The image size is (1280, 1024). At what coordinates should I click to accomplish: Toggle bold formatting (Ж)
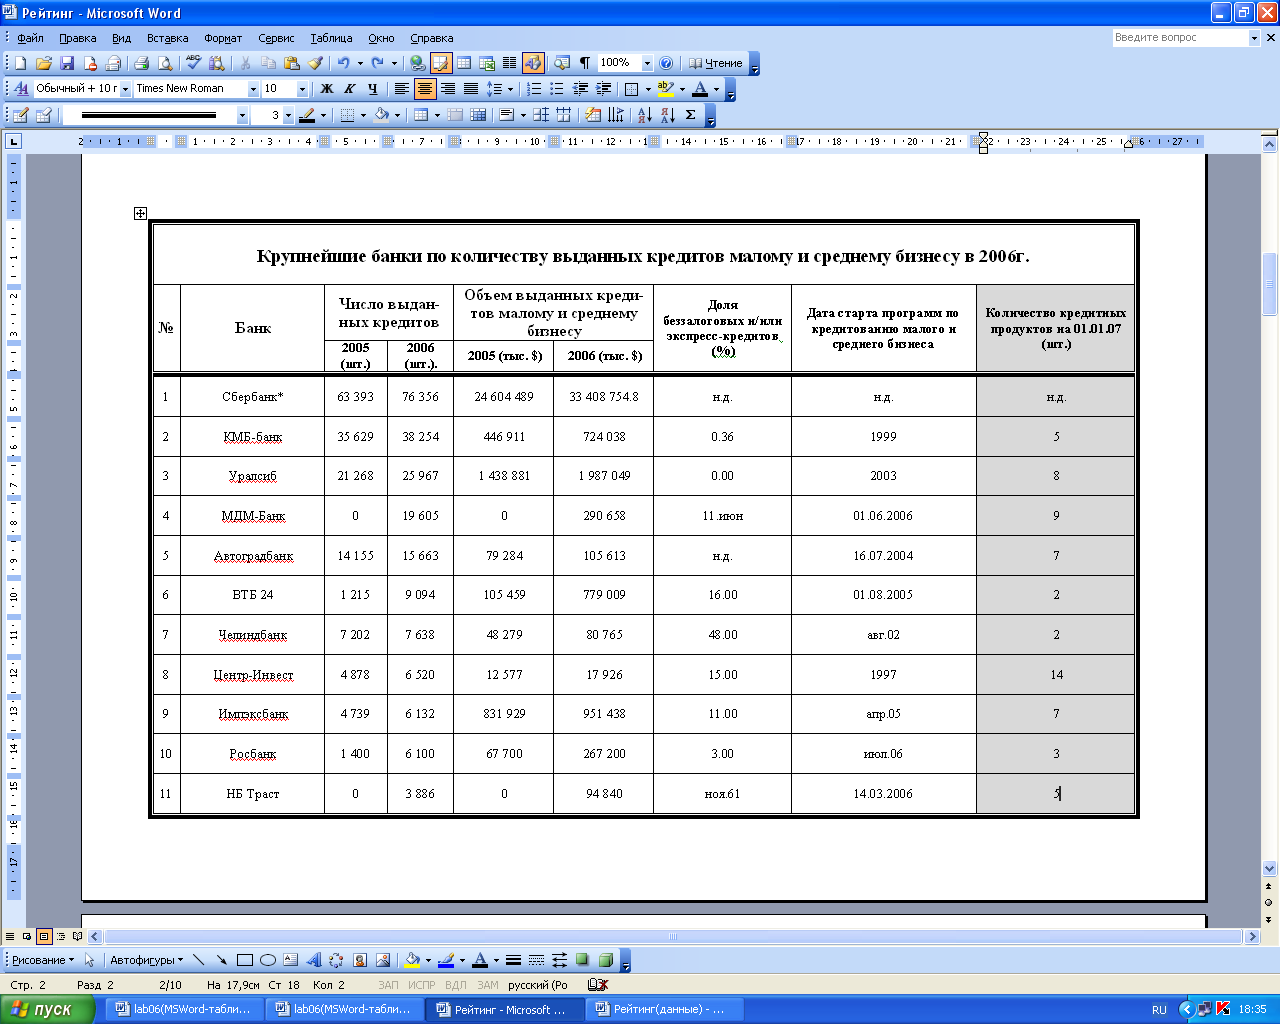pos(326,89)
